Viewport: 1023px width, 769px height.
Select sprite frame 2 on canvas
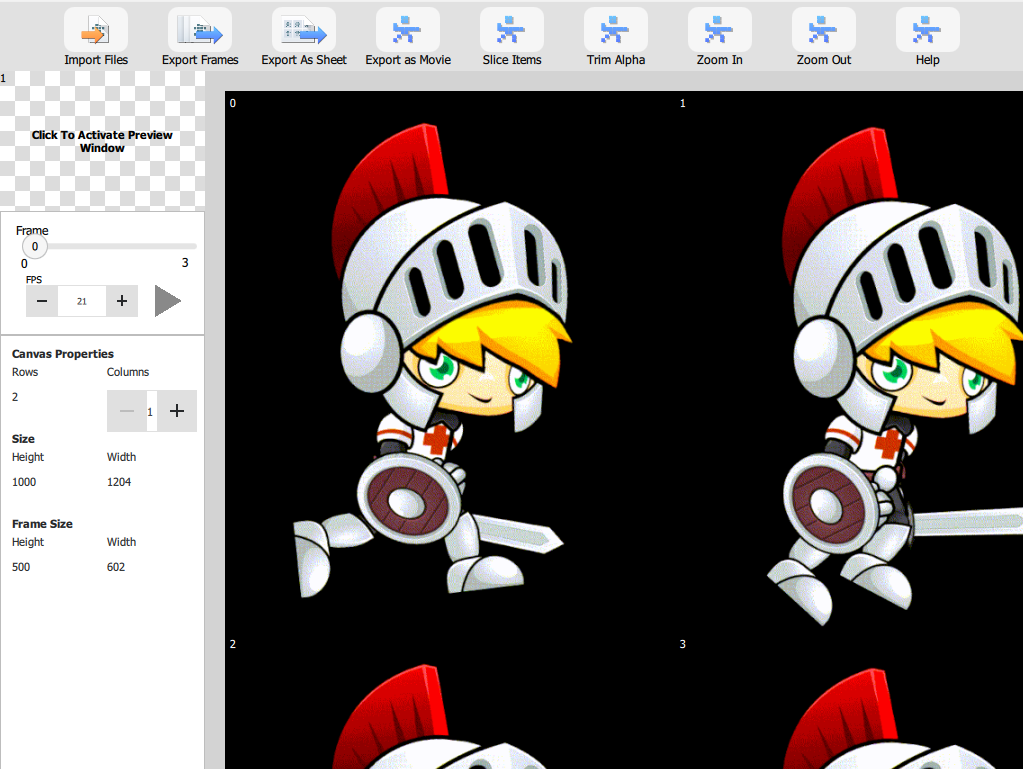click(x=451, y=701)
